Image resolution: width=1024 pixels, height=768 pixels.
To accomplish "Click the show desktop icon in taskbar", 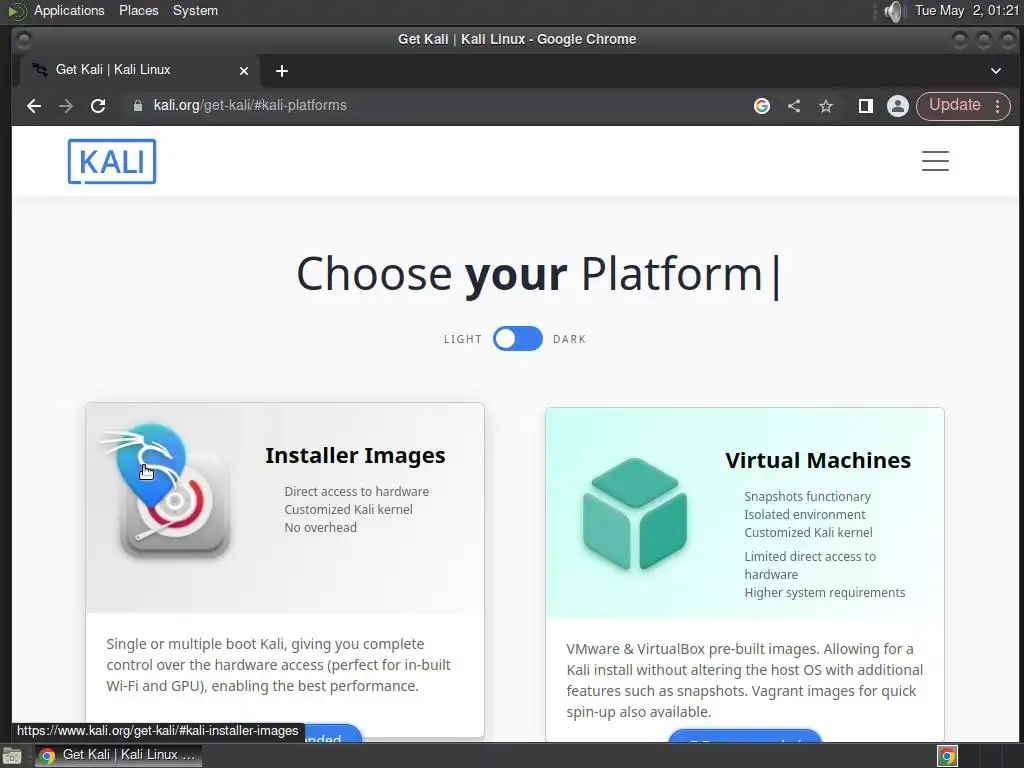I will [x=12, y=756].
